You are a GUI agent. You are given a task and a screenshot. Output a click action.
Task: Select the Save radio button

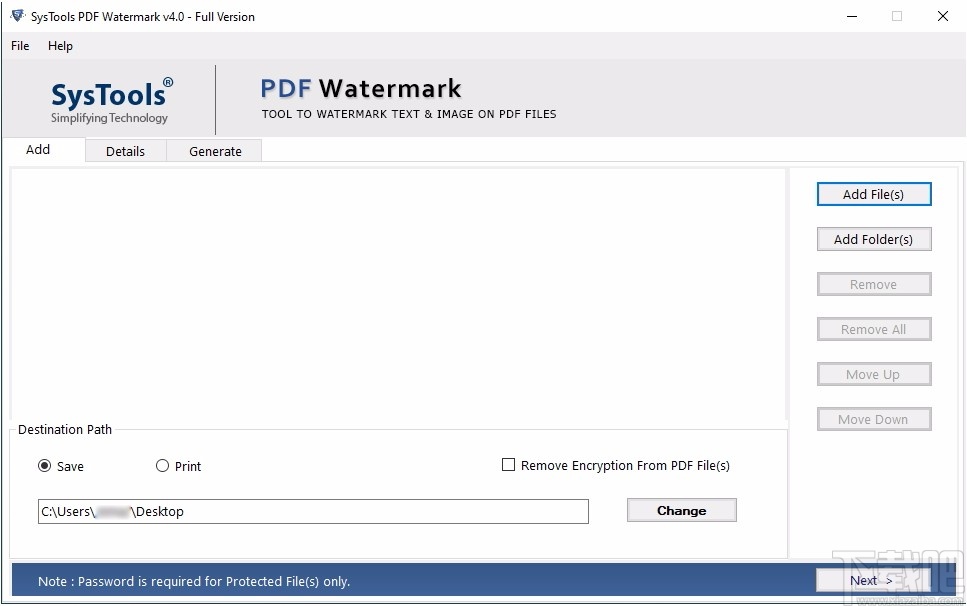pyautogui.click(x=44, y=466)
